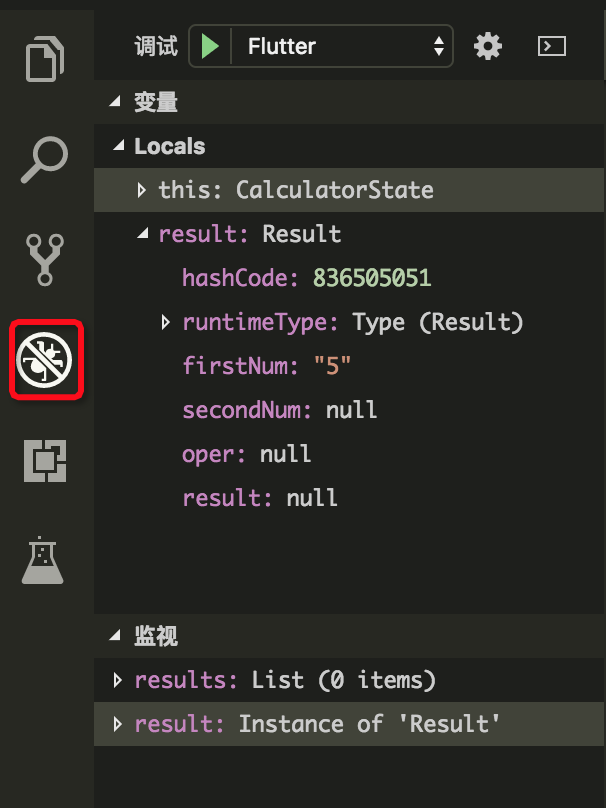Open the Source Control branch icon
The width and height of the screenshot is (606, 808).
tap(45, 259)
